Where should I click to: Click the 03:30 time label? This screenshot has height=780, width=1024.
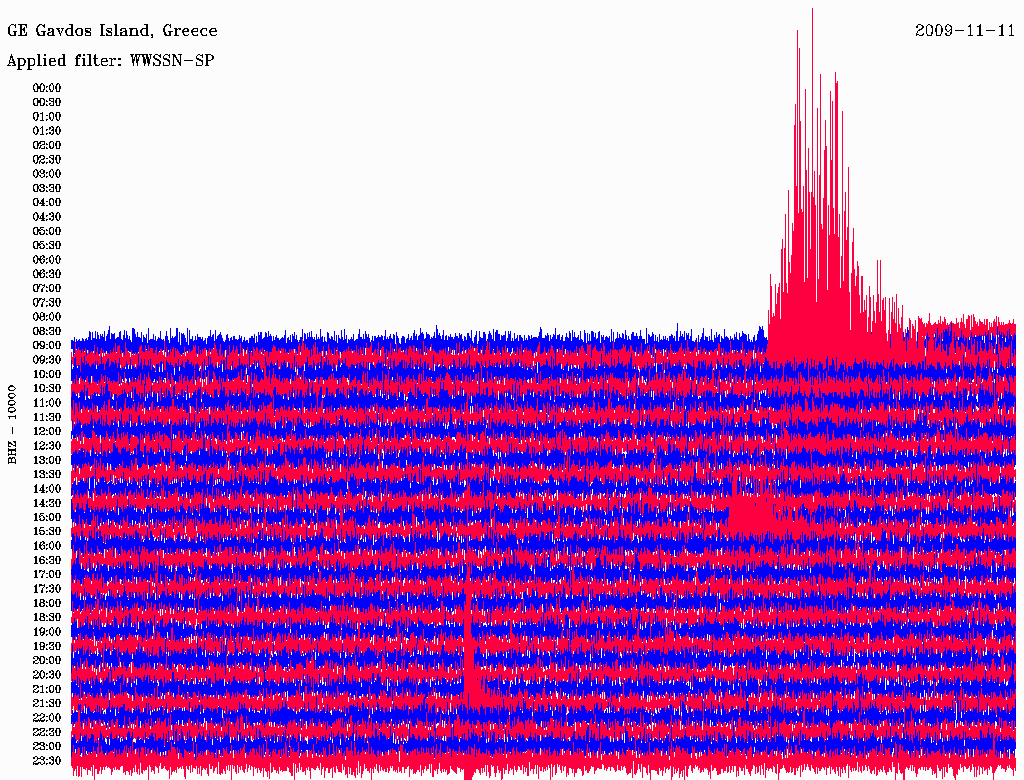47,188
